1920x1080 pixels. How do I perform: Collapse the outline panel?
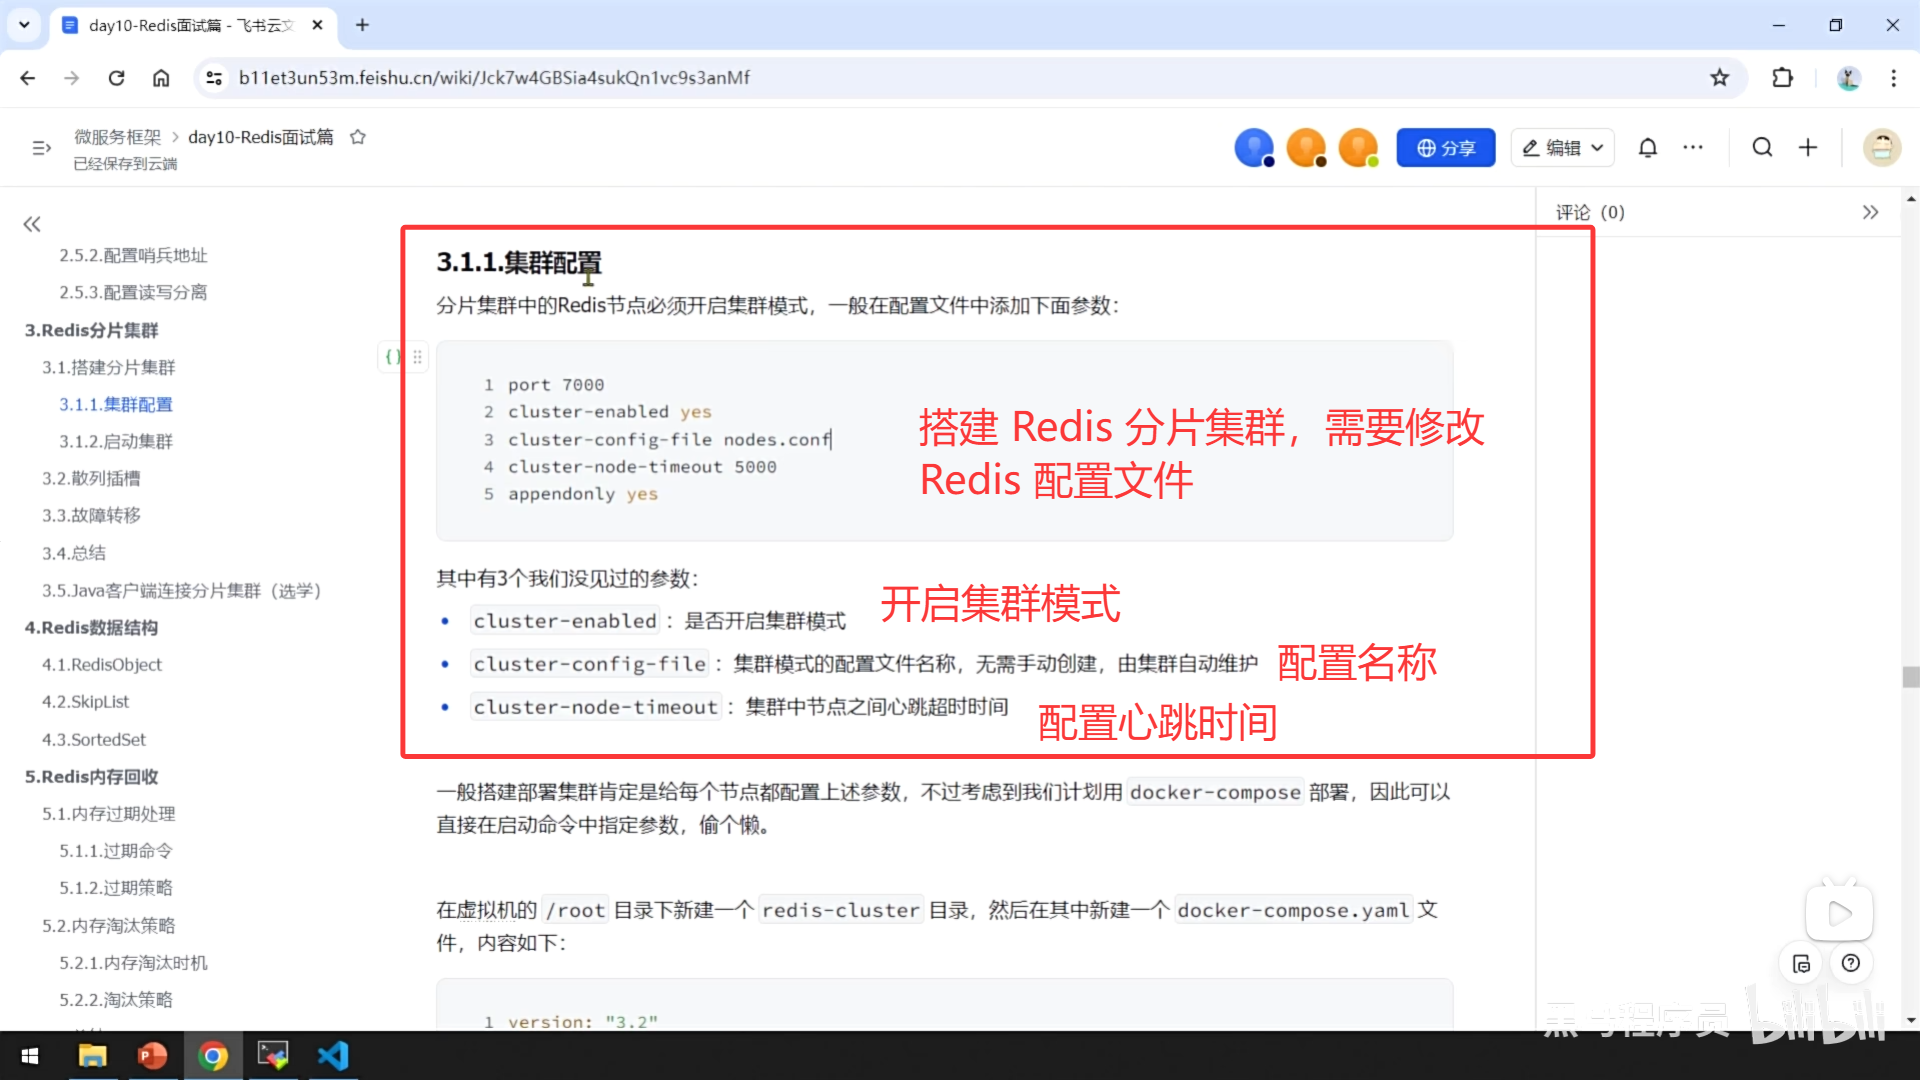click(32, 224)
